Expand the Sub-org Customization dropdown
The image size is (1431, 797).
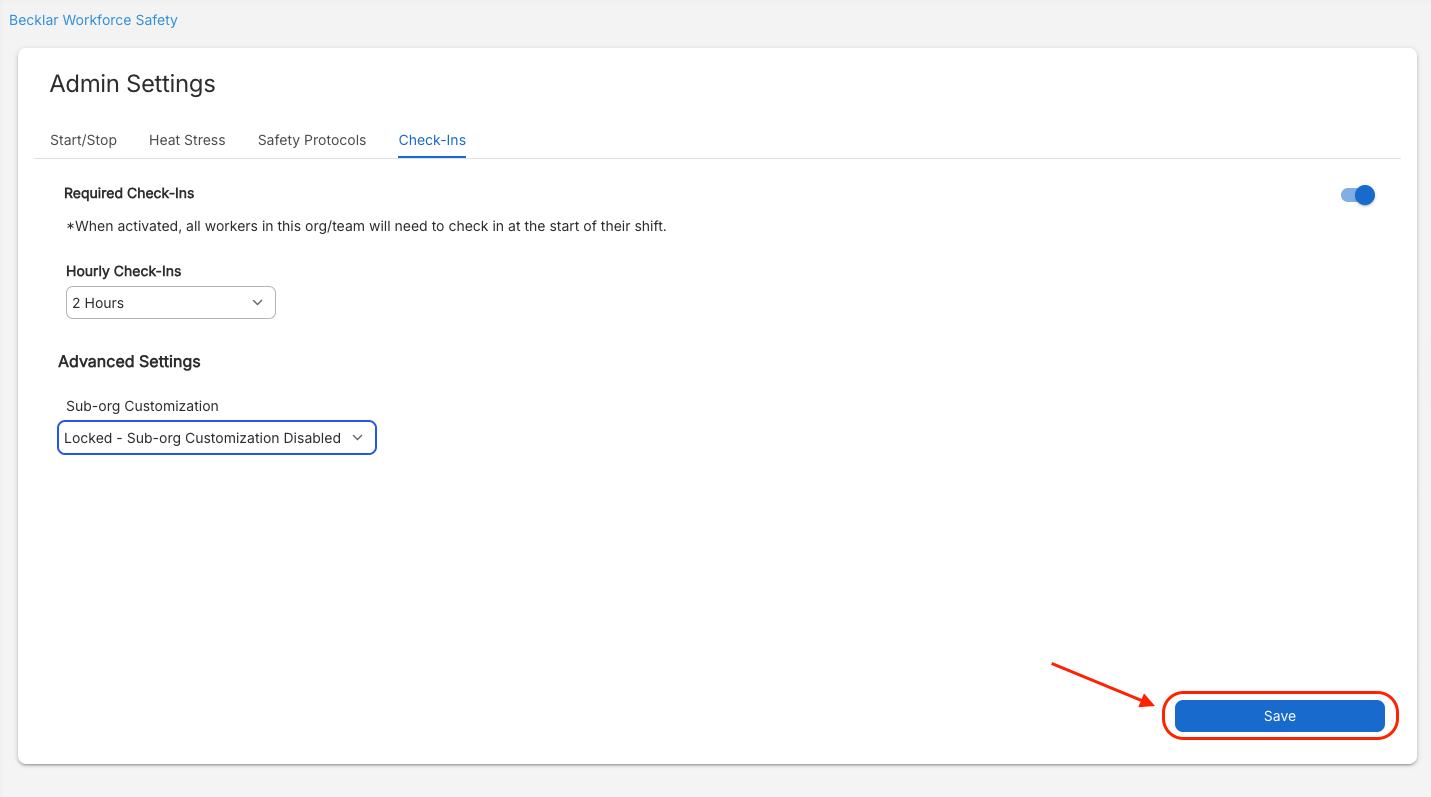pyautogui.click(x=217, y=438)
